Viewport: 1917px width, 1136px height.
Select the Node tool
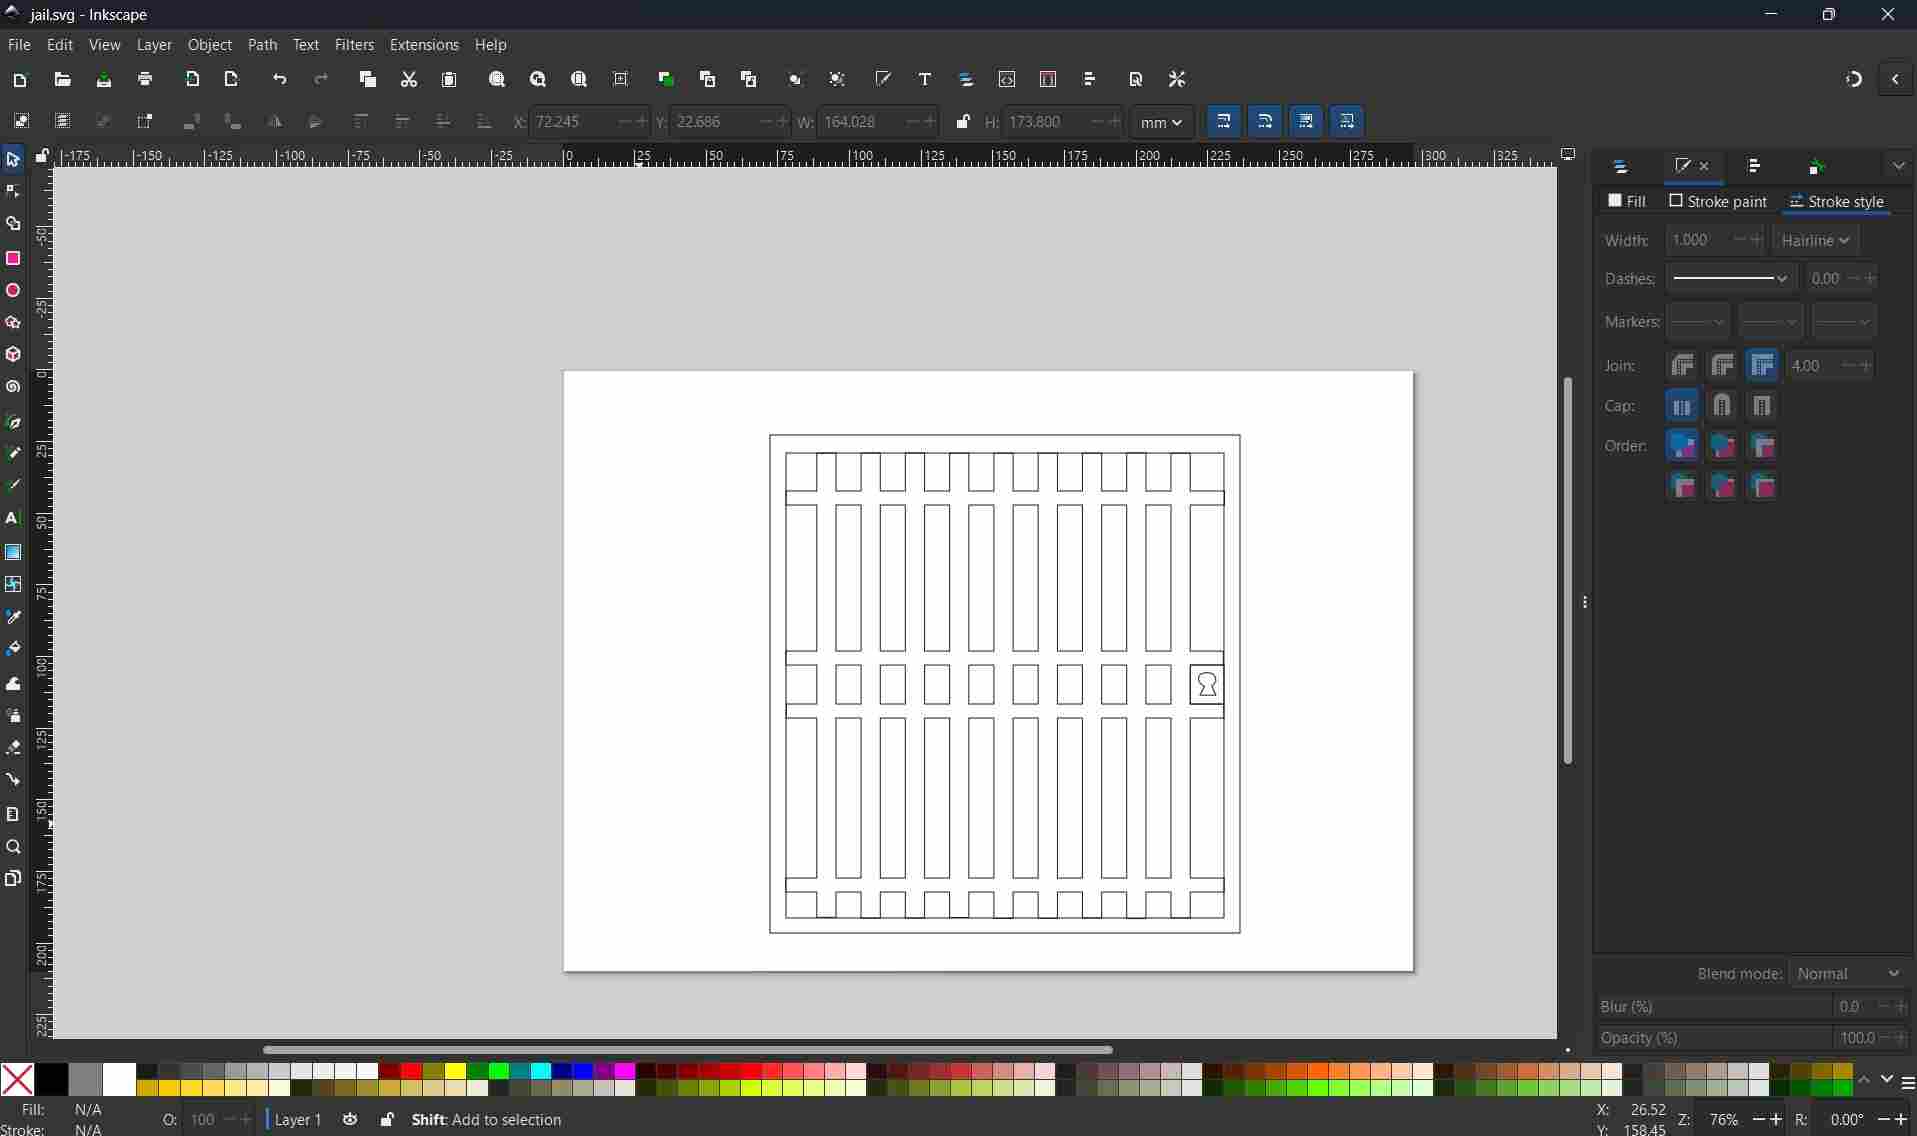(x=13, y=191)
